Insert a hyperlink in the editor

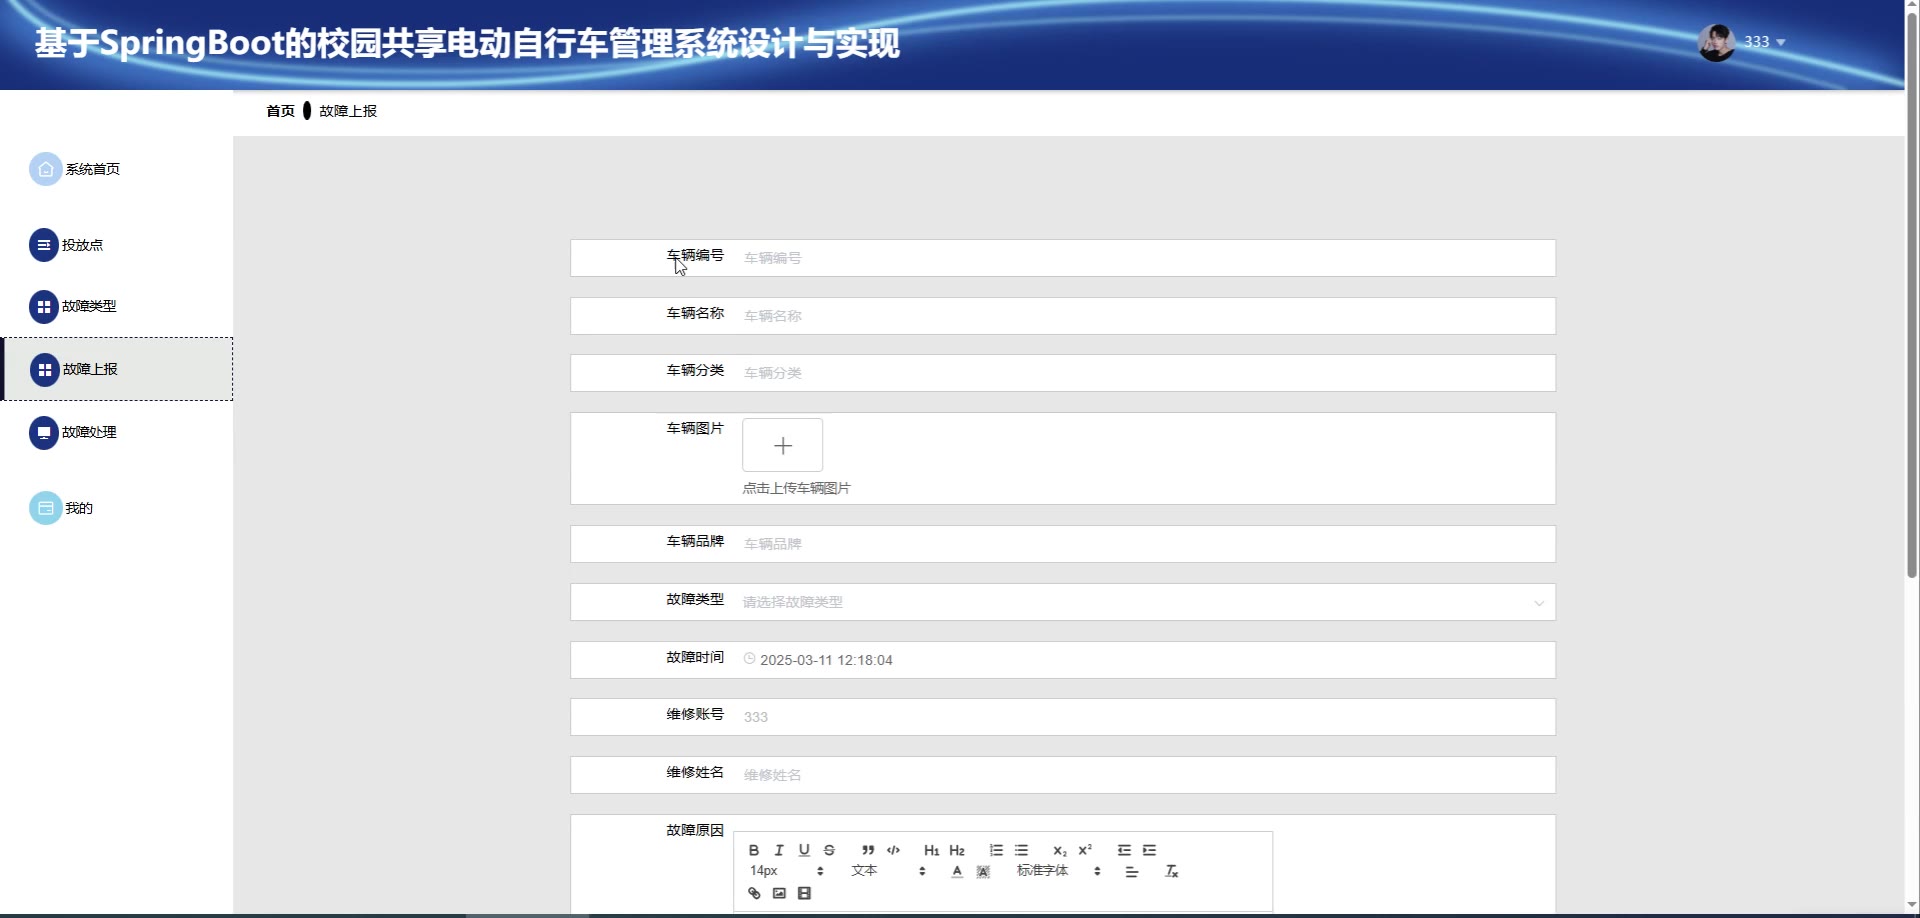pos(754,893)
